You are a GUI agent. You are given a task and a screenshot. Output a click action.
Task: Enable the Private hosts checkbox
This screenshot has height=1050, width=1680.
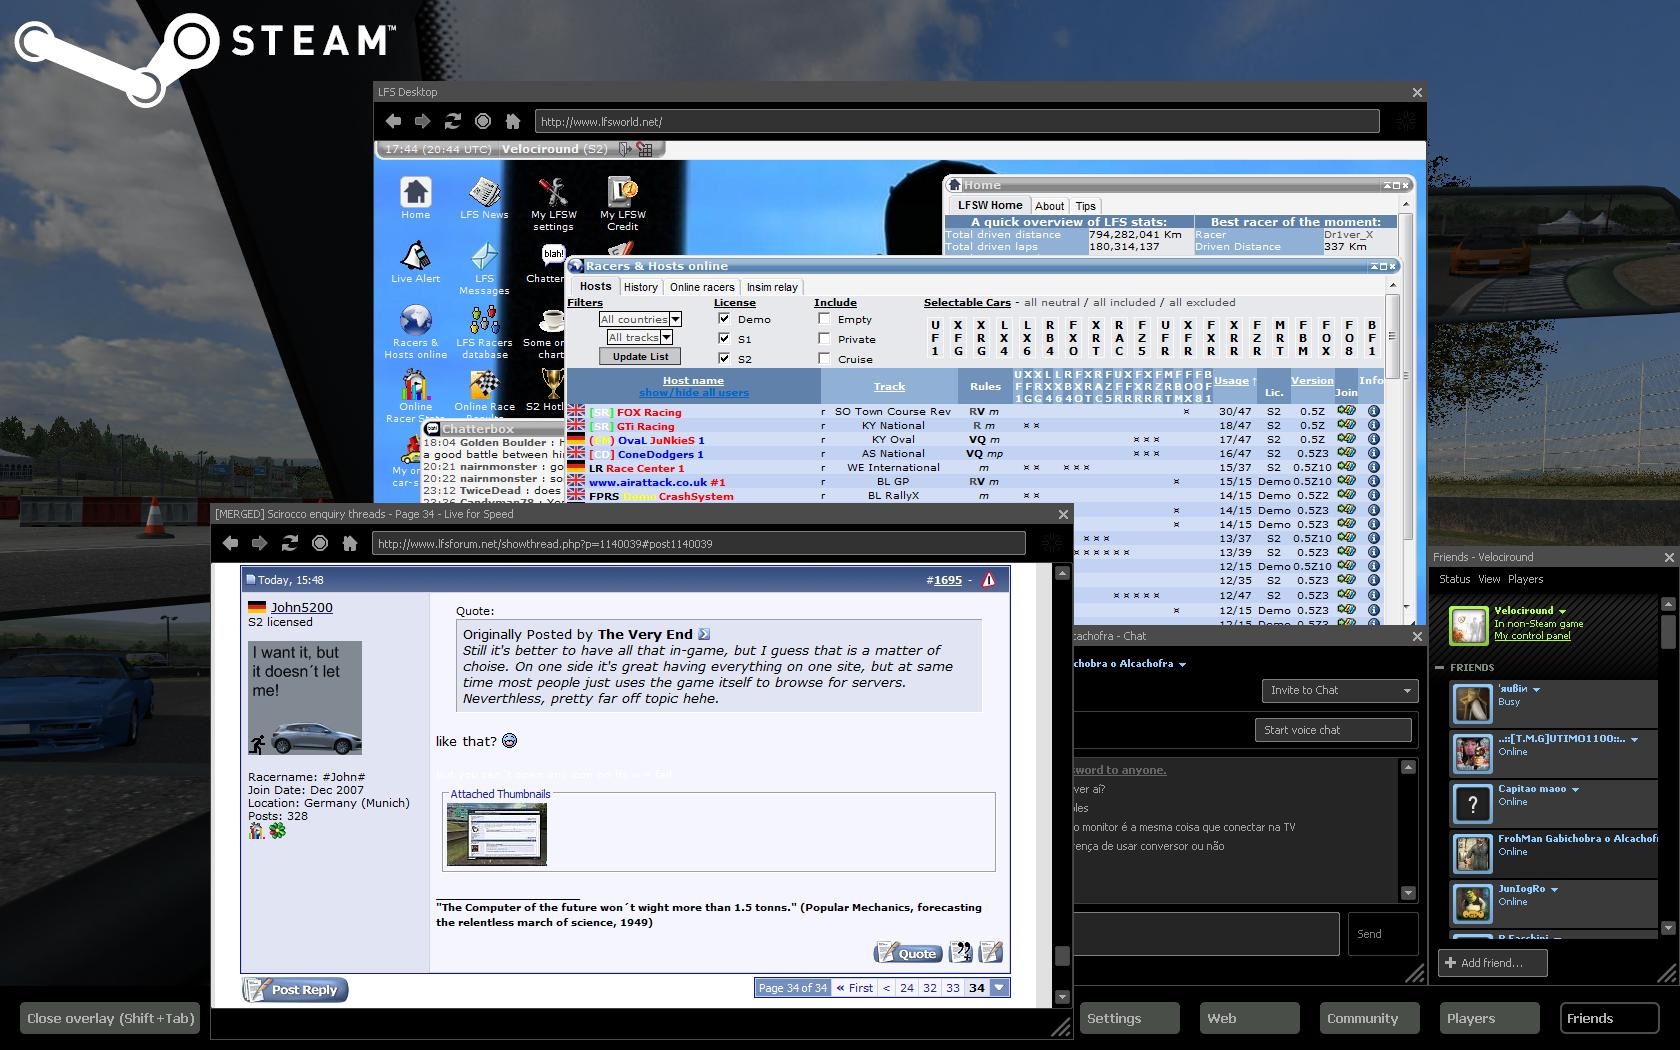824,338
